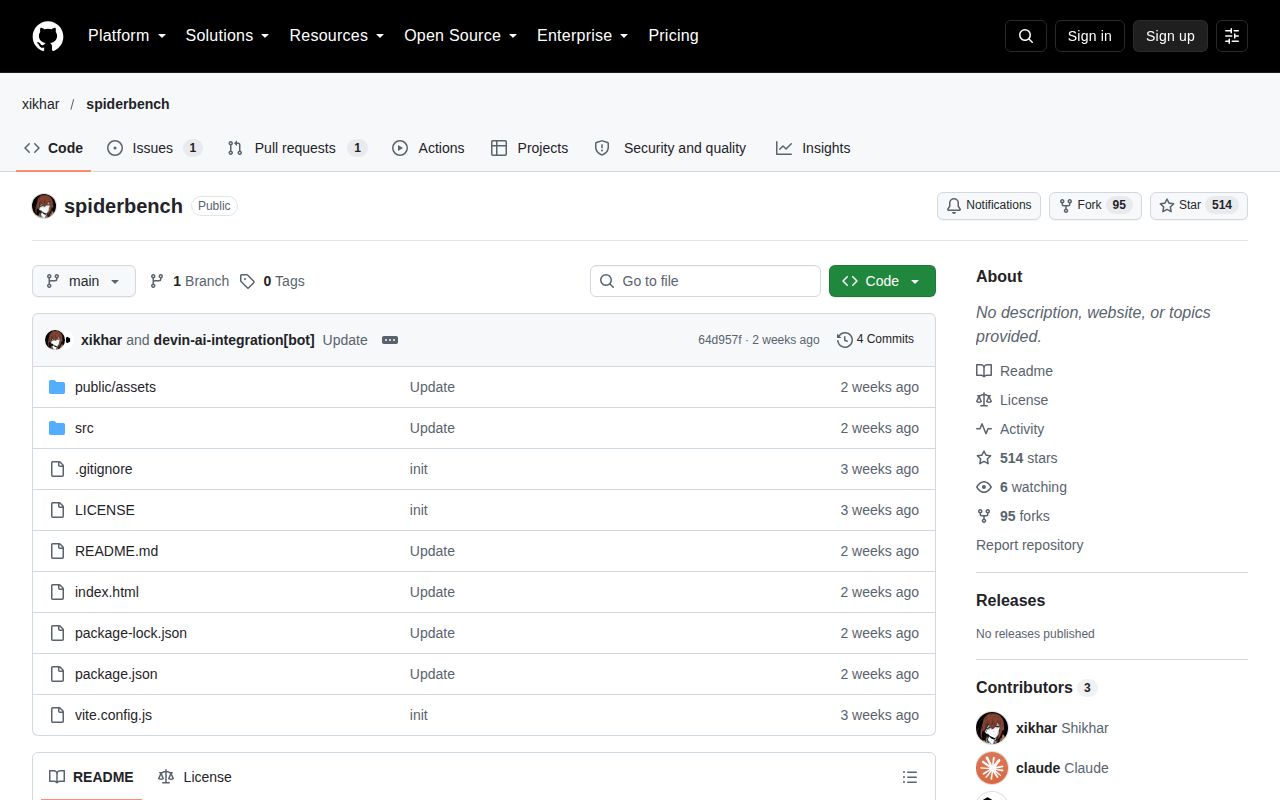Click repo owner avatar beside spiderbench title
The image size is (1280, 800).
(x=44, y=206)
